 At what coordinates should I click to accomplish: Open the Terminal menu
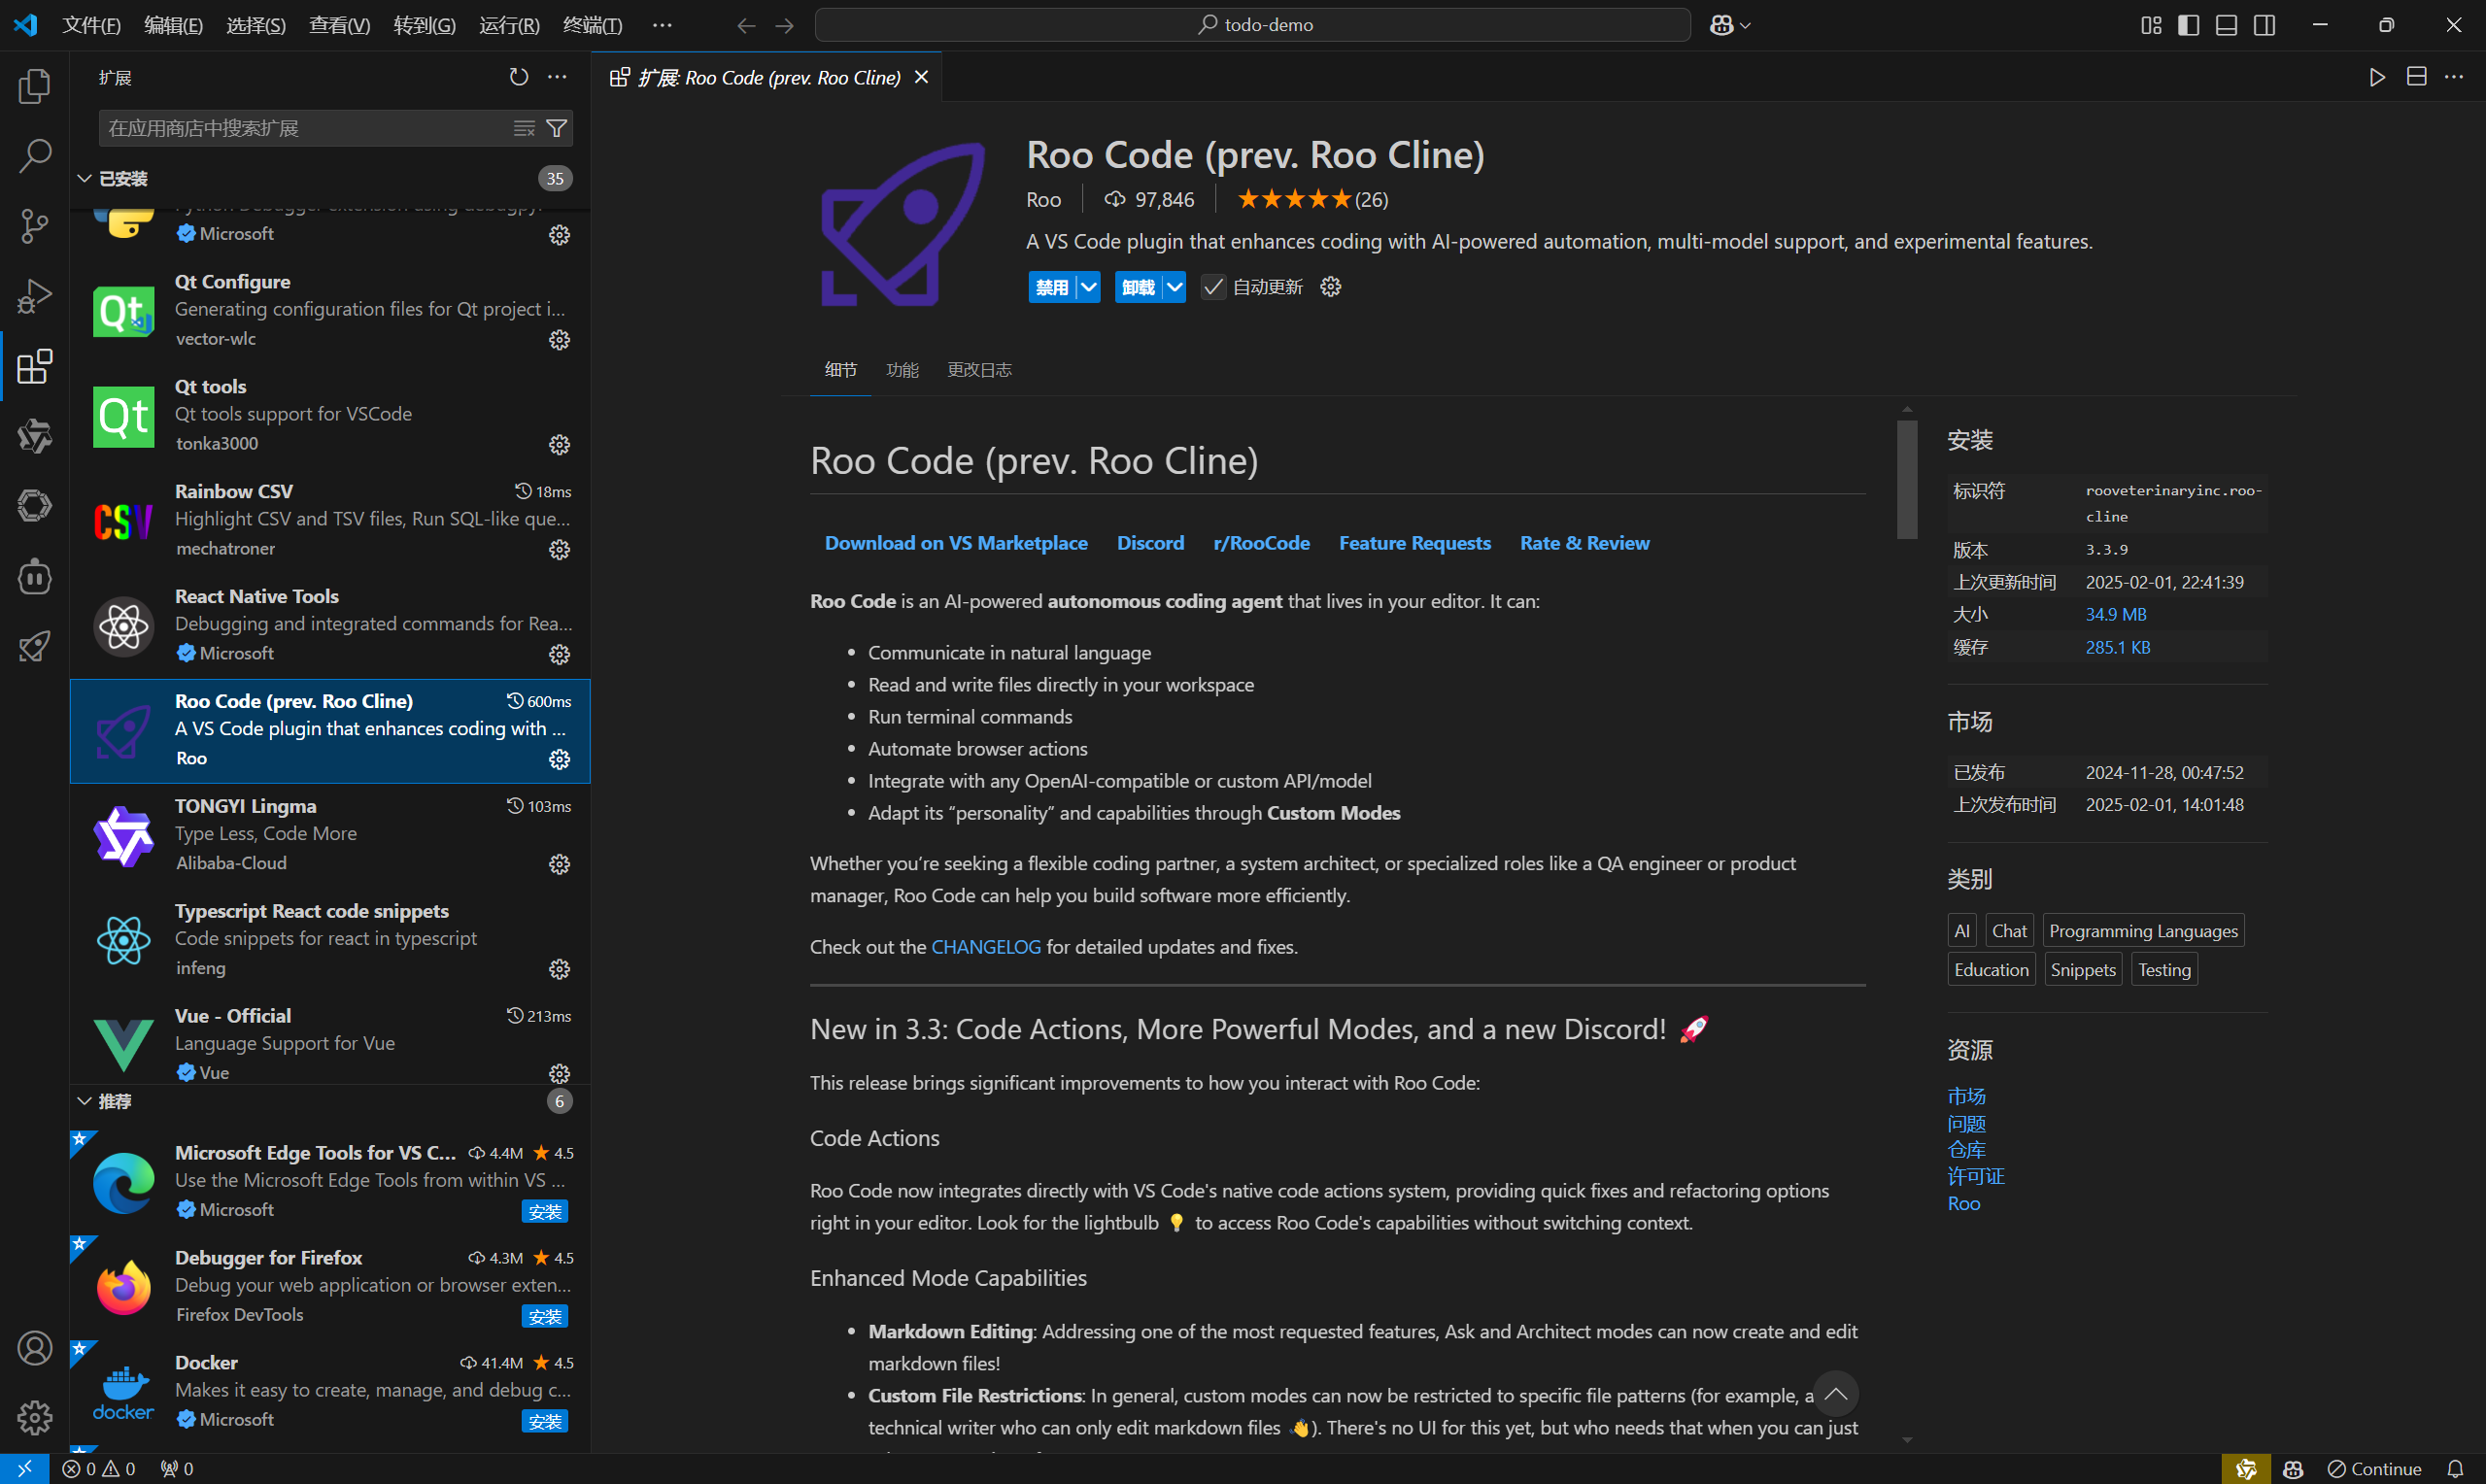592,25
